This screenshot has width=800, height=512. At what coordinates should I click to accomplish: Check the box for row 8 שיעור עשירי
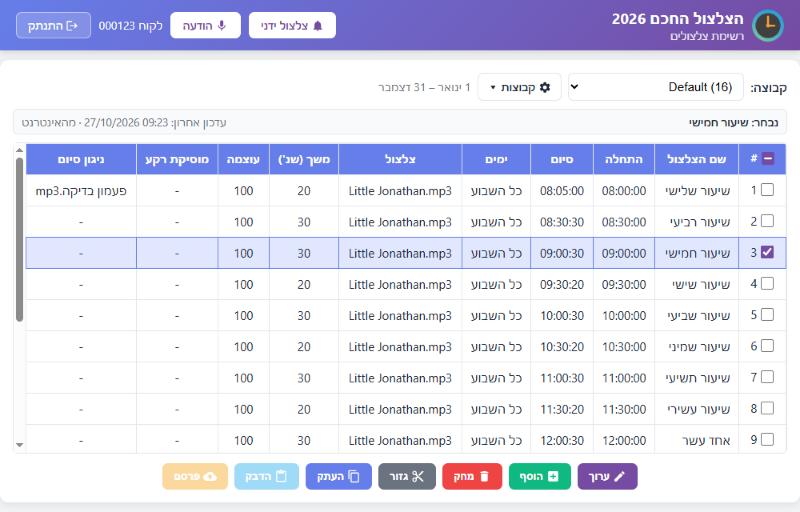tap(767, 408)
